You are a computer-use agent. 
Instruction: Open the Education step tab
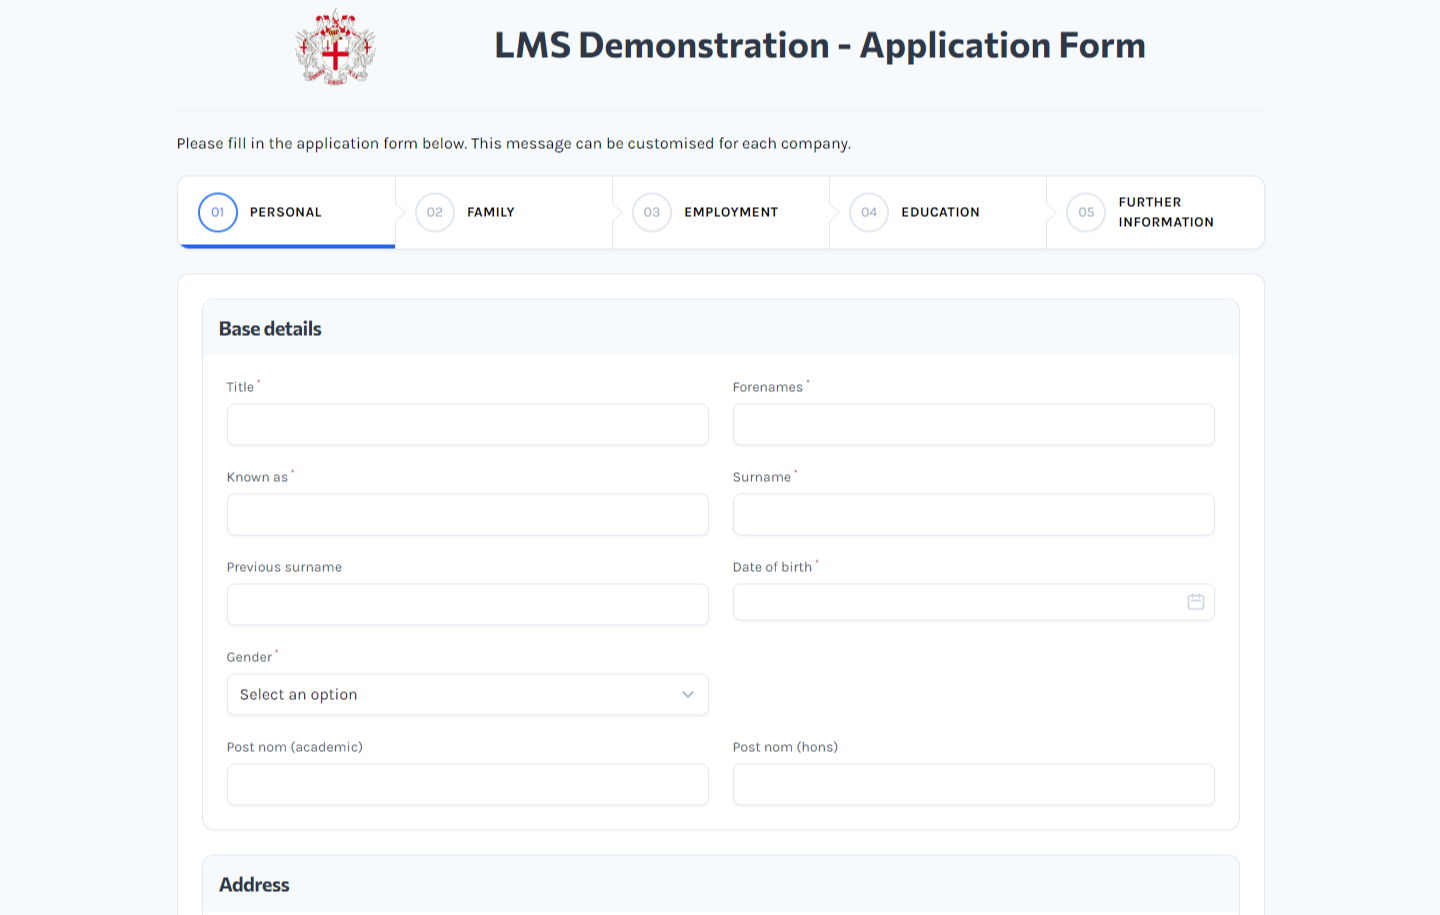point(940,212)
